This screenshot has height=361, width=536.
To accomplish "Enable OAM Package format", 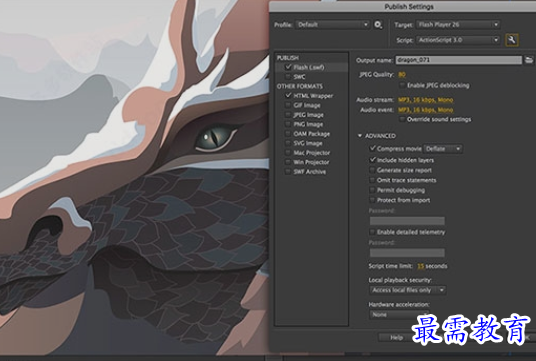I will [x=288, y=134].
